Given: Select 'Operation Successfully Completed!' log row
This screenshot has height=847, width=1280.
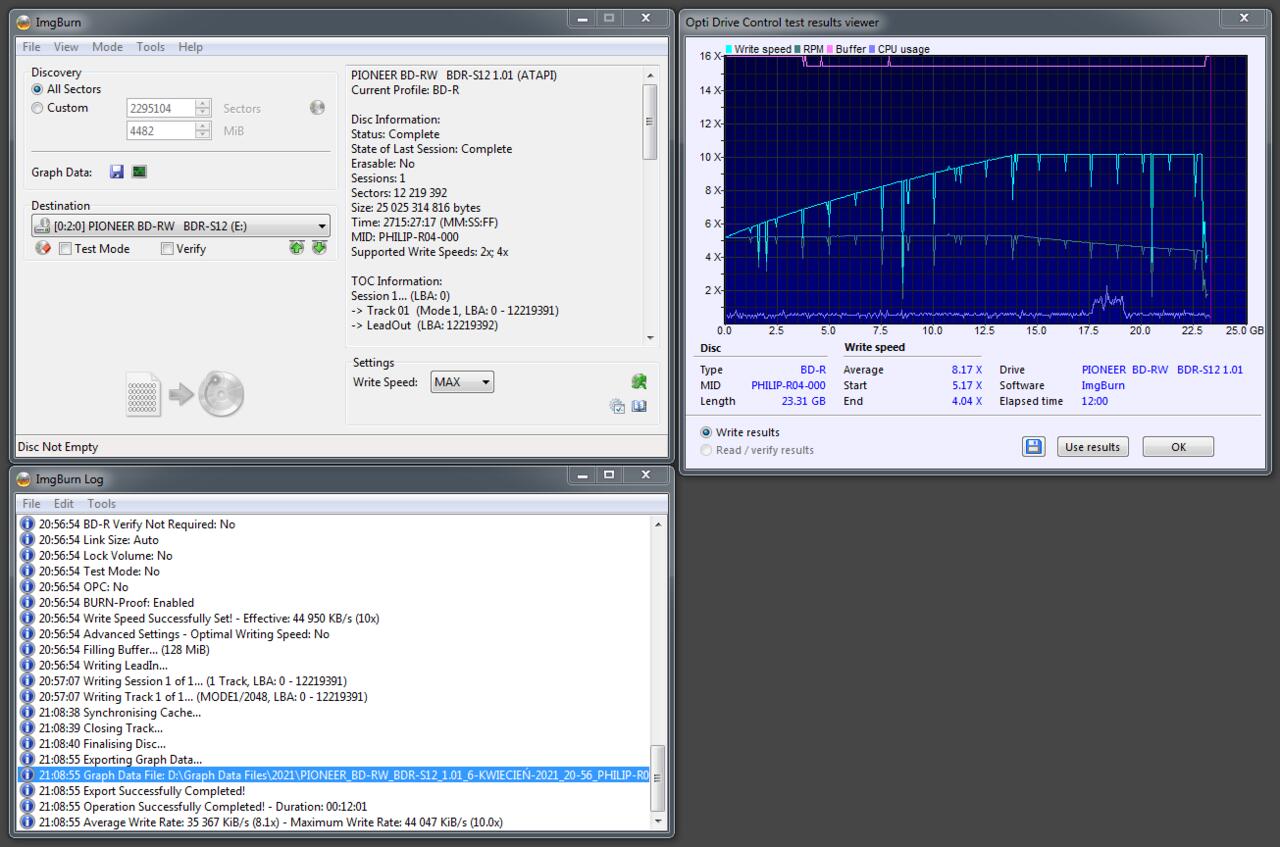Looking at the screenshot, I should click(335, 806).
